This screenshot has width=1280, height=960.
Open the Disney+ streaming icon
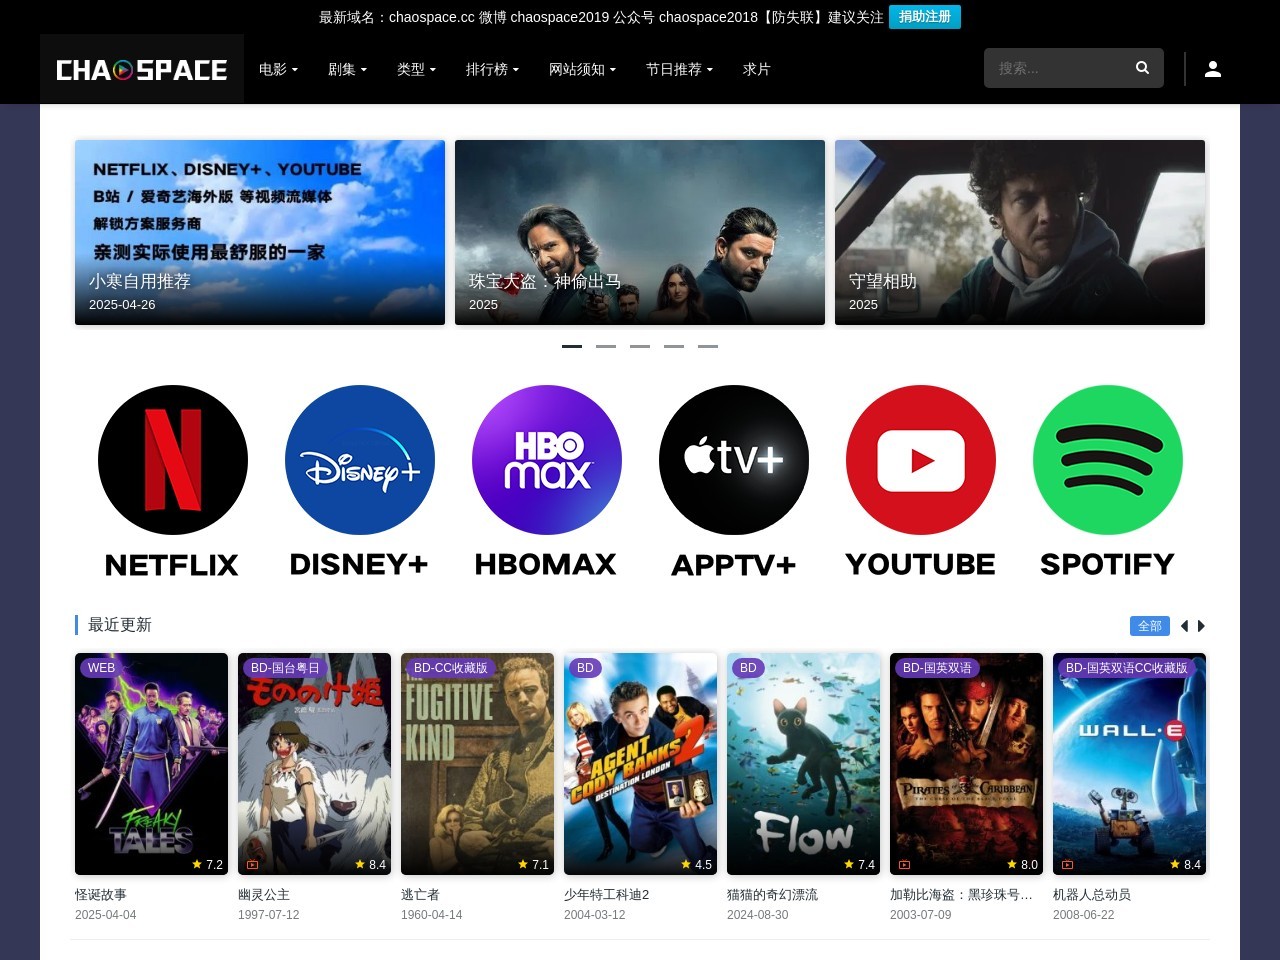tap(360, 460)
